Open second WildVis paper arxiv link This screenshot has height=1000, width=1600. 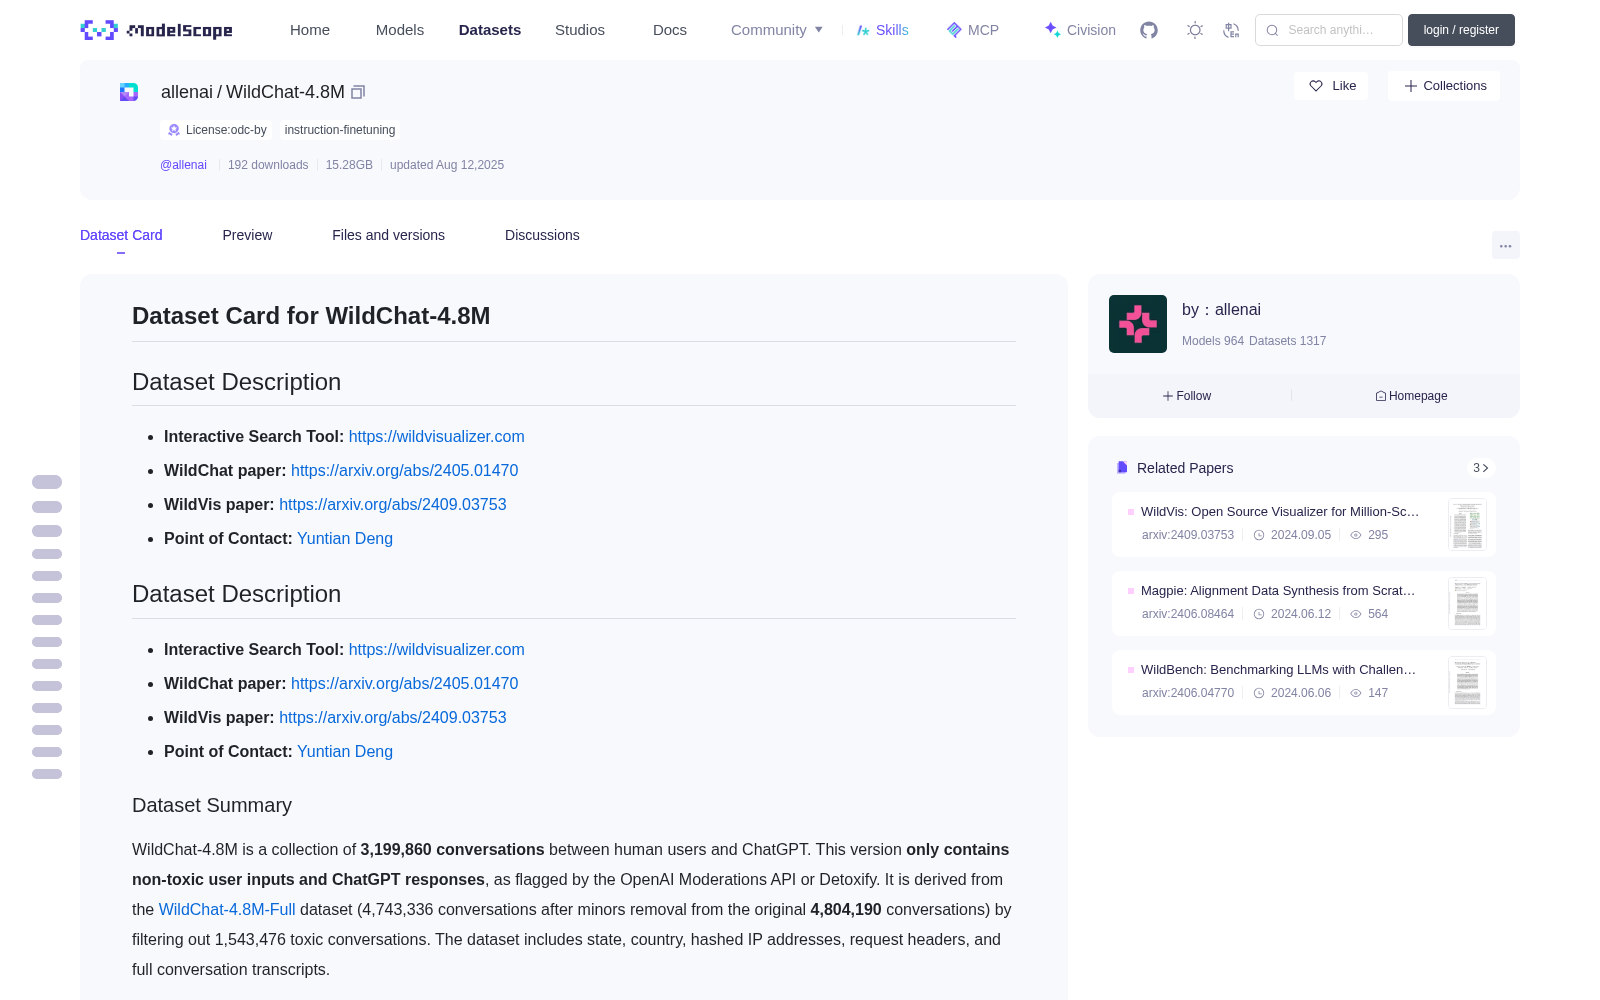point(392,717)
